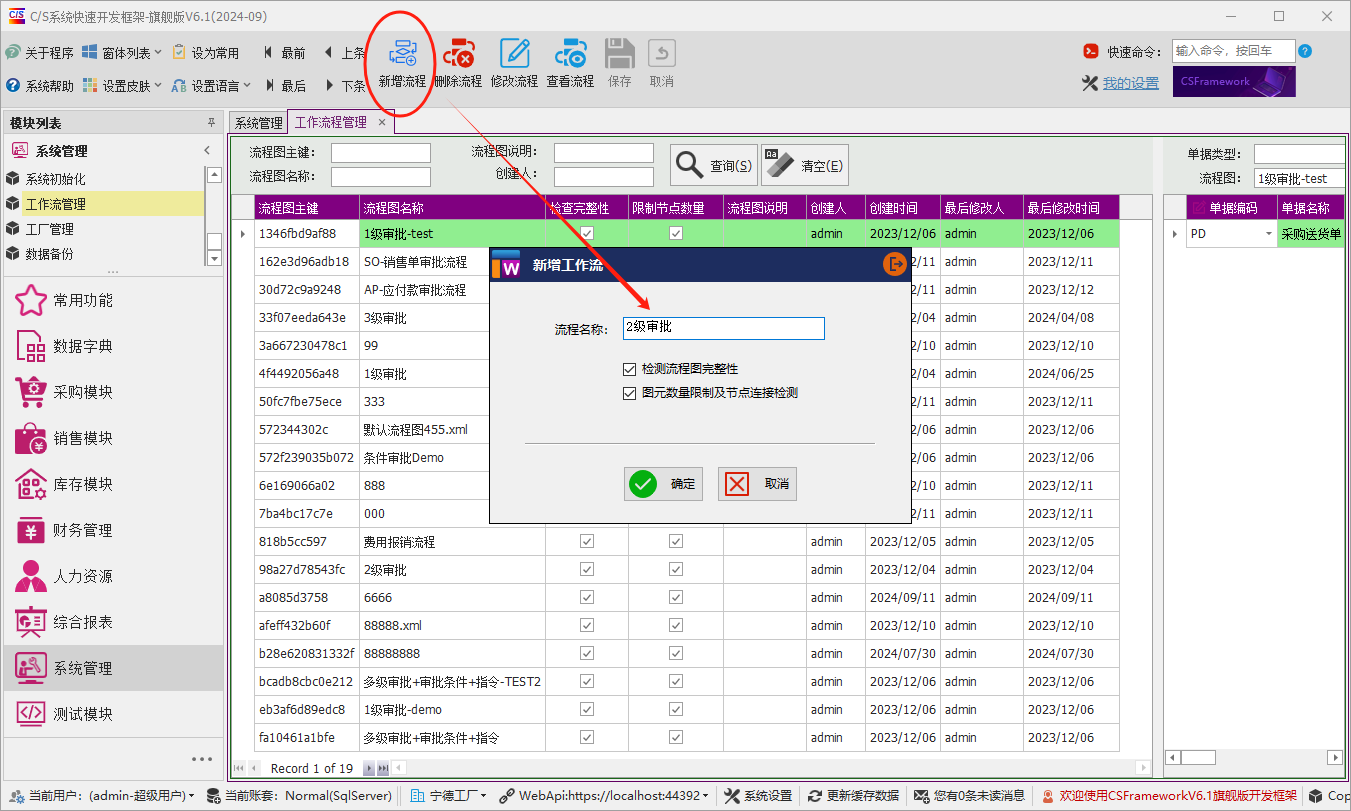Viewport: 1351px width, 811px height.
Task: Open the 常用功能 star module
Action: pos(114,300)
